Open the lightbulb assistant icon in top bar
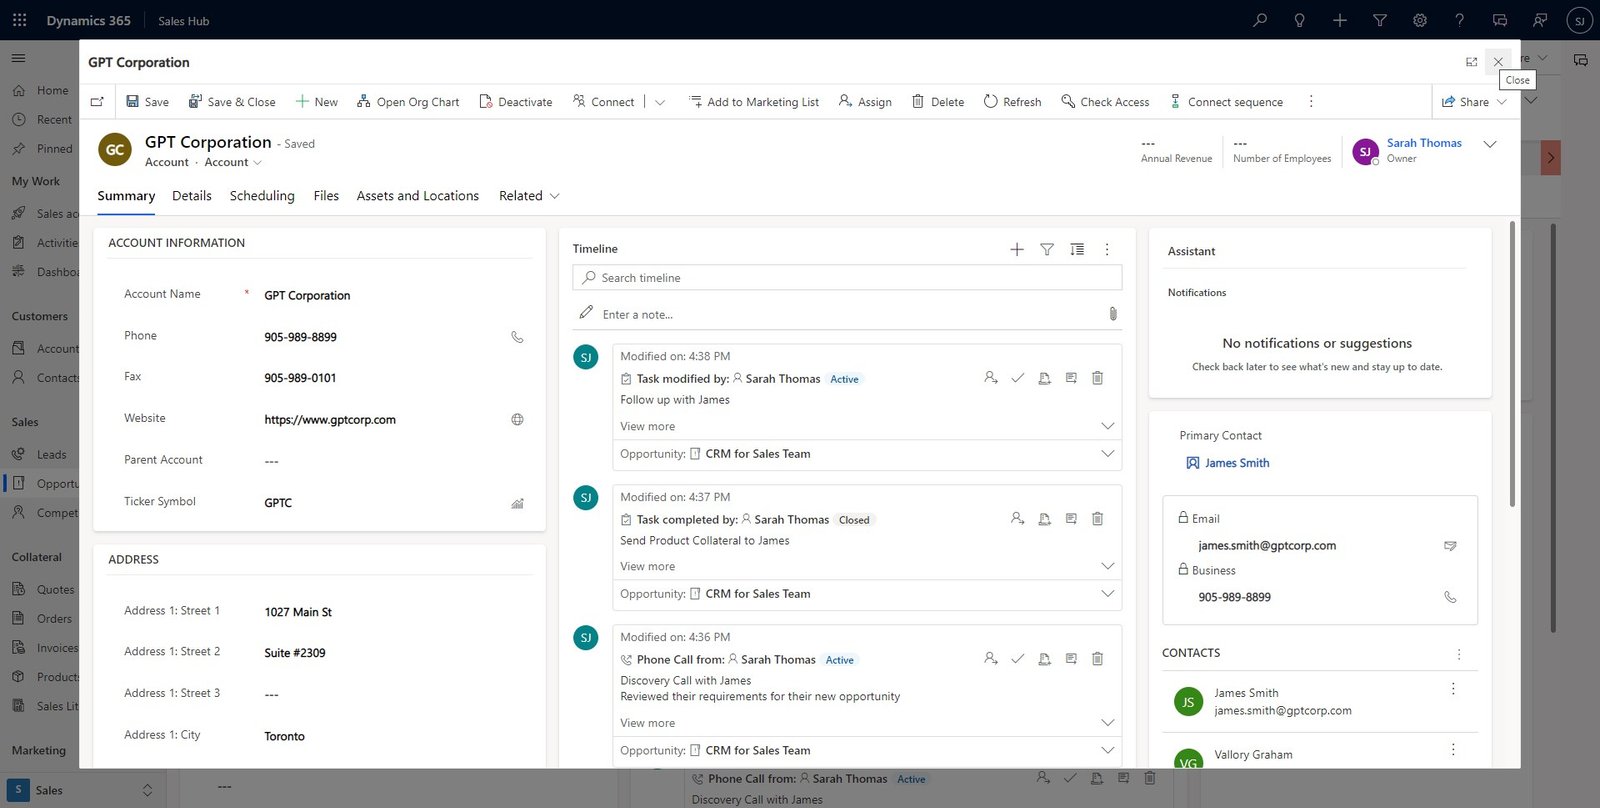This screenshot has height=808, width=1600. pyautogui.click(x=1300, y=20)
